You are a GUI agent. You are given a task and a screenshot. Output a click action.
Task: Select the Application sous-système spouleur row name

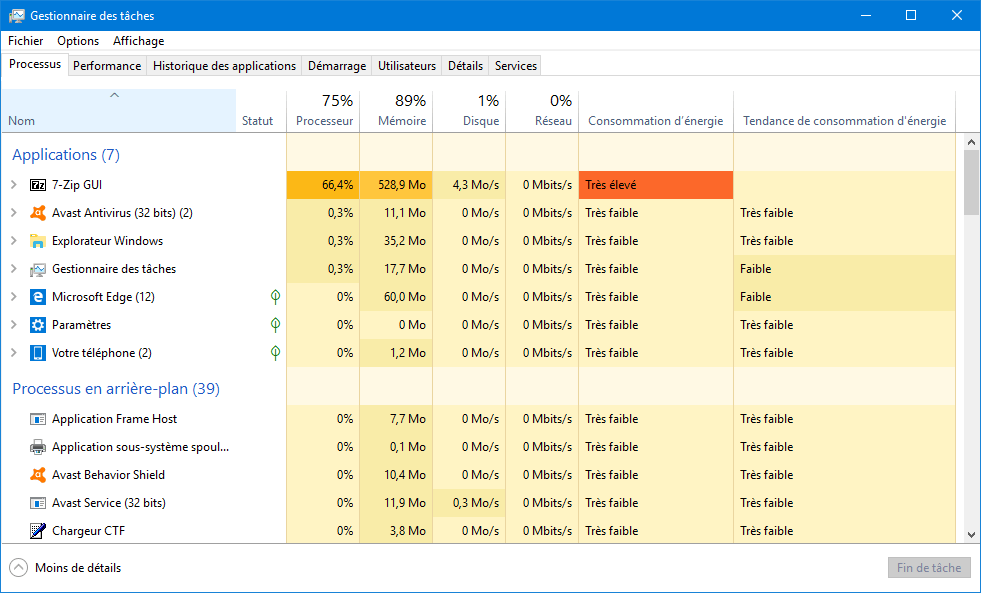[141, 447]
